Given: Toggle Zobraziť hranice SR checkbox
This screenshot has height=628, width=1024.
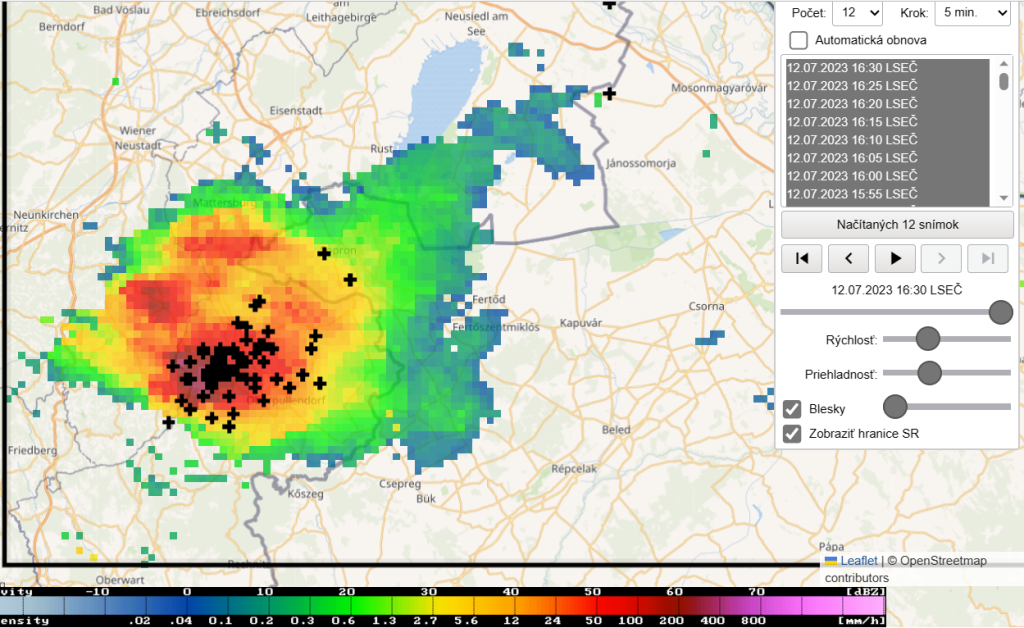Looking at the screenshot, I should 792,434.
